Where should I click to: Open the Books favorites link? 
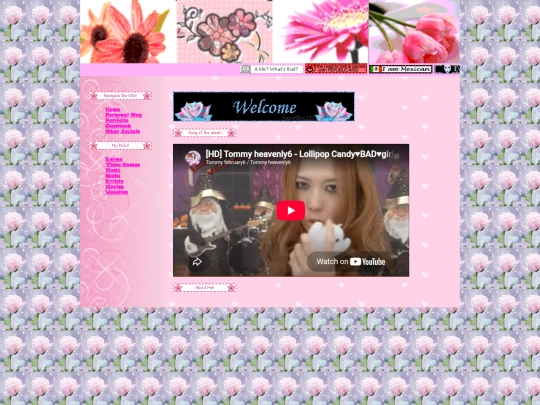coord(113,176)
